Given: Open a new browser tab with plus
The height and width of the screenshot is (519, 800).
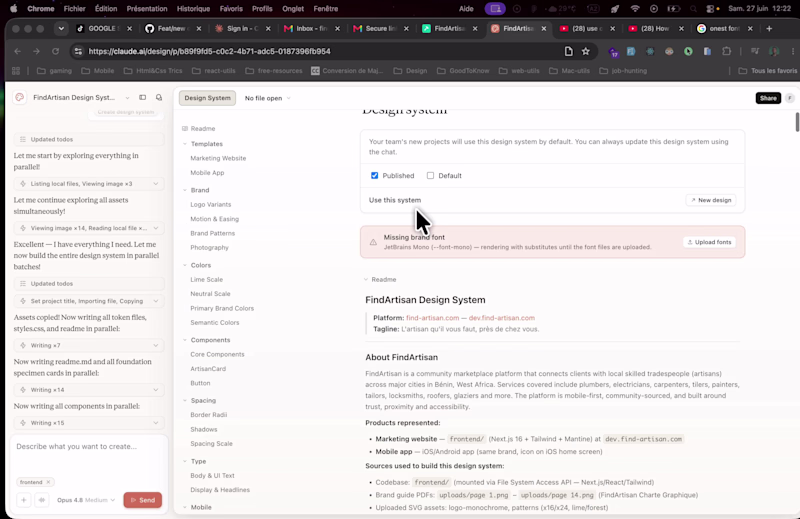Looking at the screenshot, I should pyautogui.click(x=769, y=29).
